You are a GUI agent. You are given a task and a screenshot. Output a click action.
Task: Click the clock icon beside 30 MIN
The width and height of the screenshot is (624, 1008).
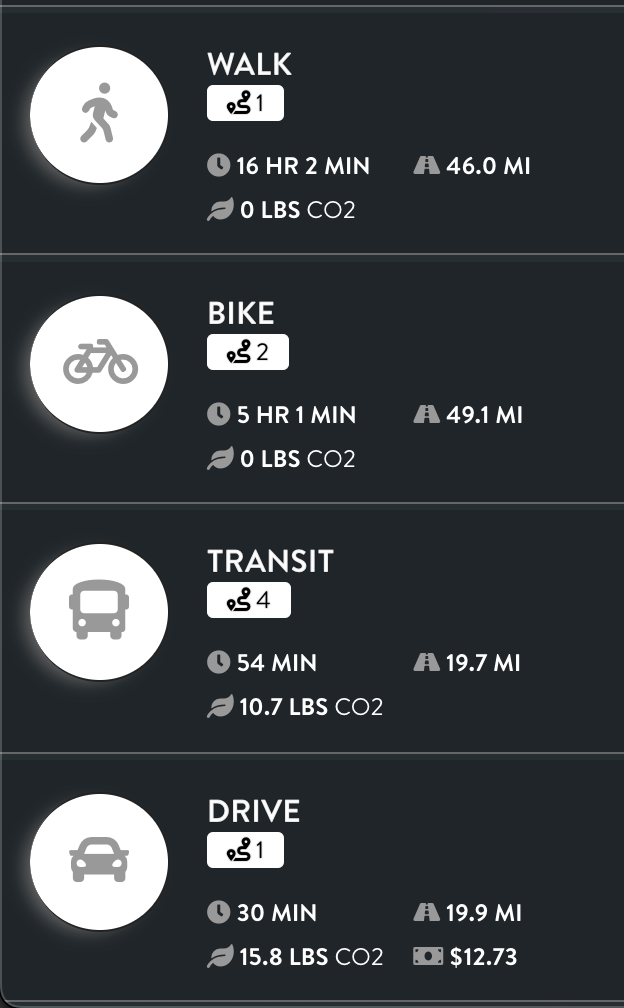coord(218,912)
